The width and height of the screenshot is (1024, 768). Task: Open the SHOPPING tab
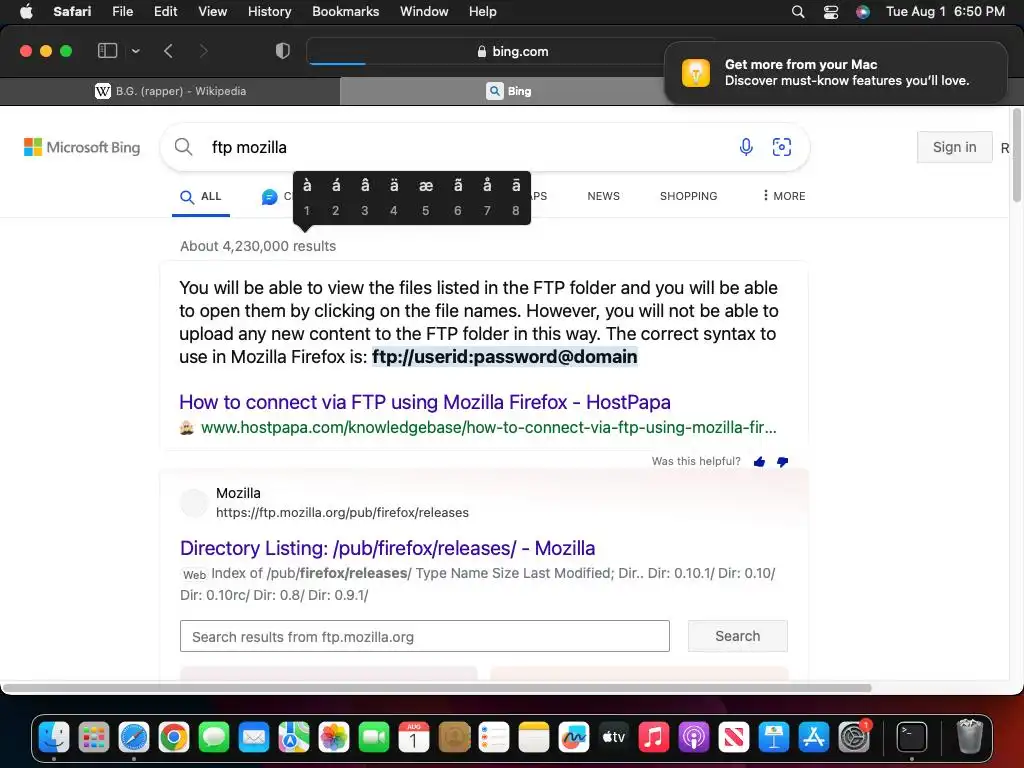688,196
